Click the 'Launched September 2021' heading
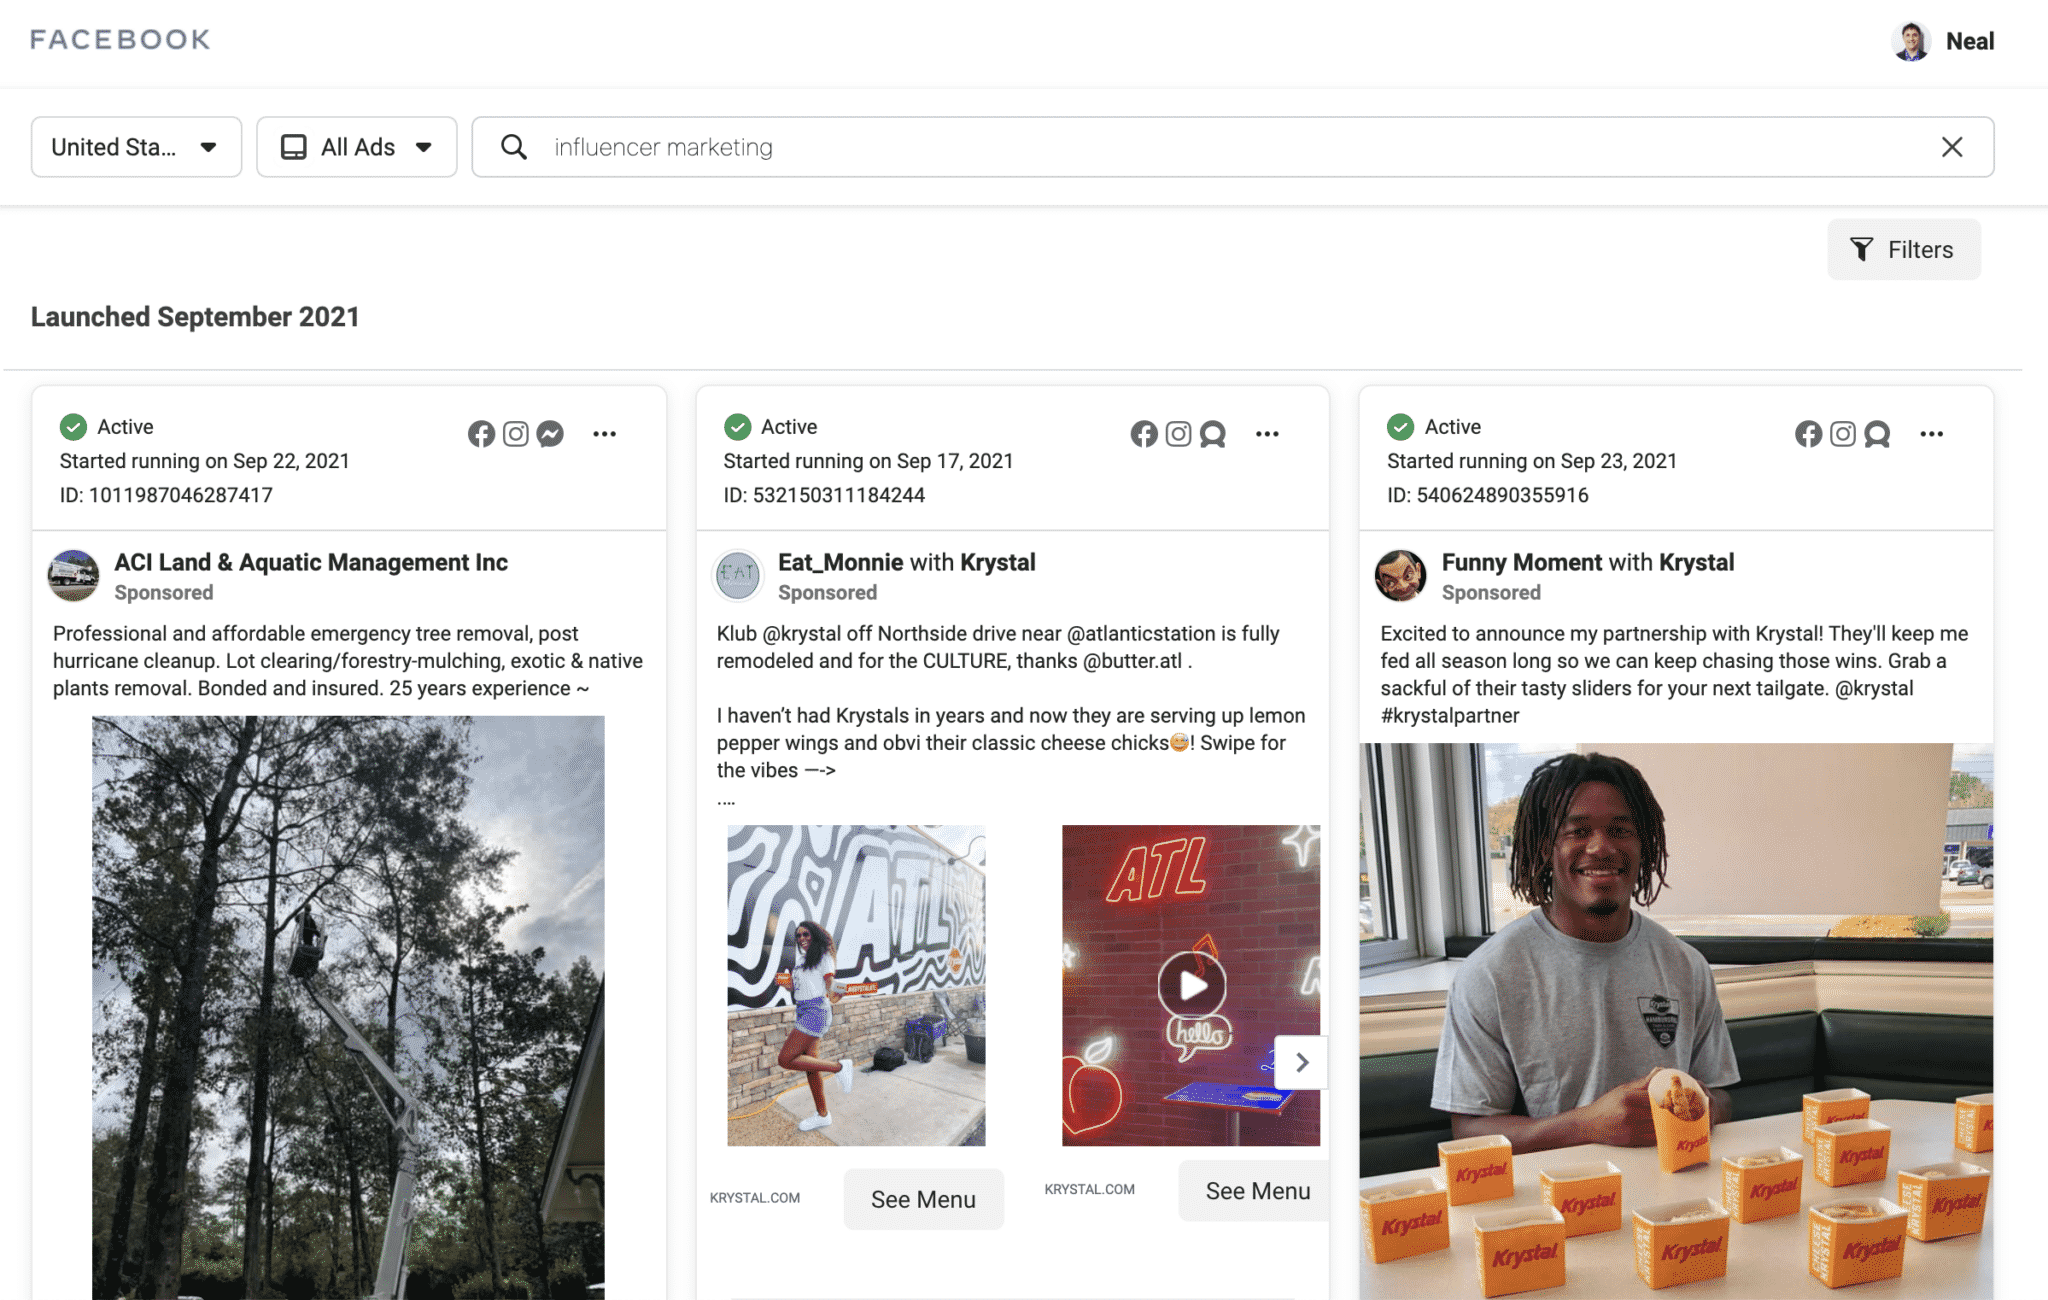The image size is (2048, 1300). point(195,317)
